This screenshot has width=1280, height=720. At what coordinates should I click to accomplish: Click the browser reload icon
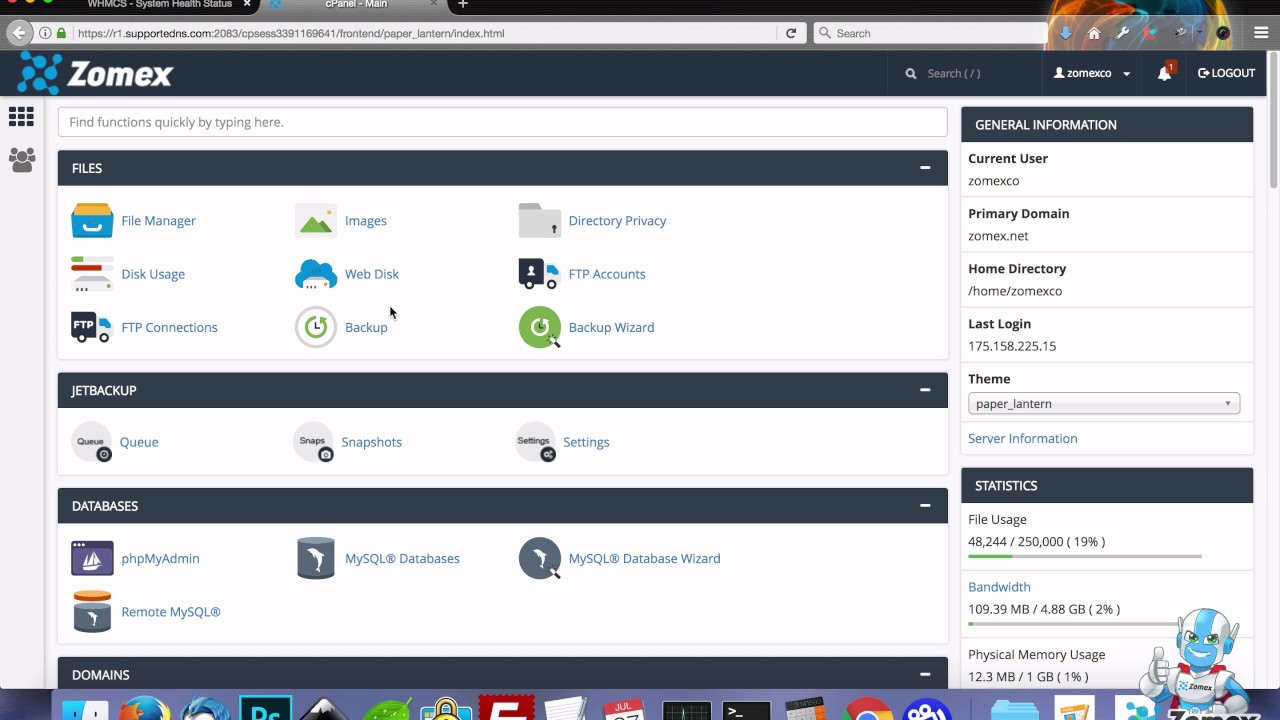[791, 33]
